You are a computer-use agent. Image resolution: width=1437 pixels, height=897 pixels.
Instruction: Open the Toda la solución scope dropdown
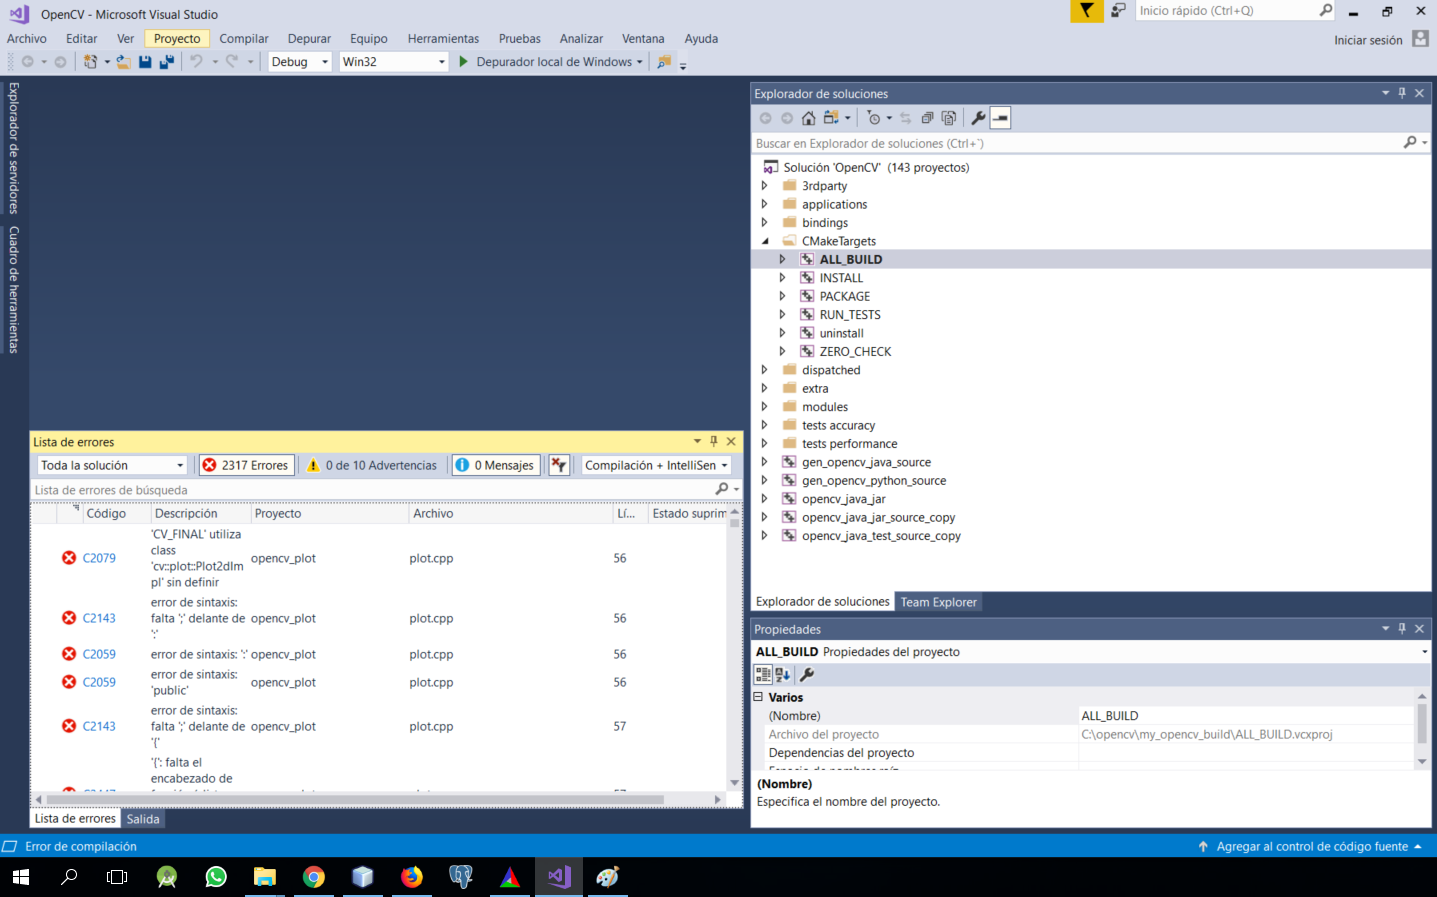tap(112, 465)
